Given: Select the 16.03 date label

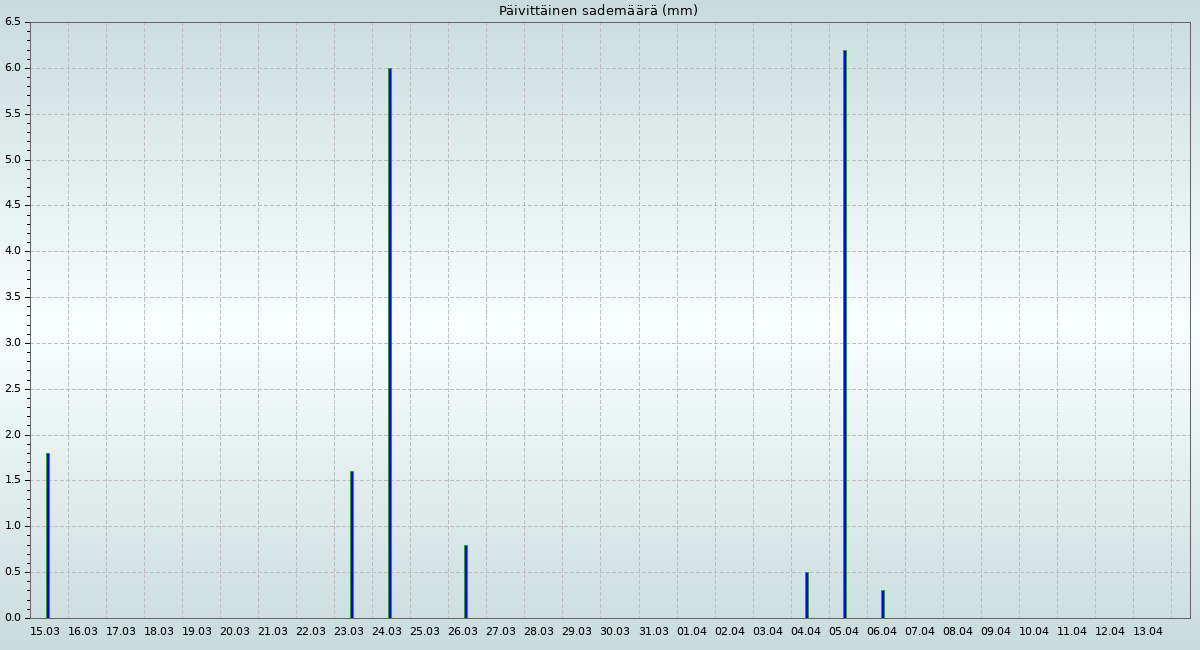Looking at the screenshot, I should pyautogui.click(x=83, y=632).
